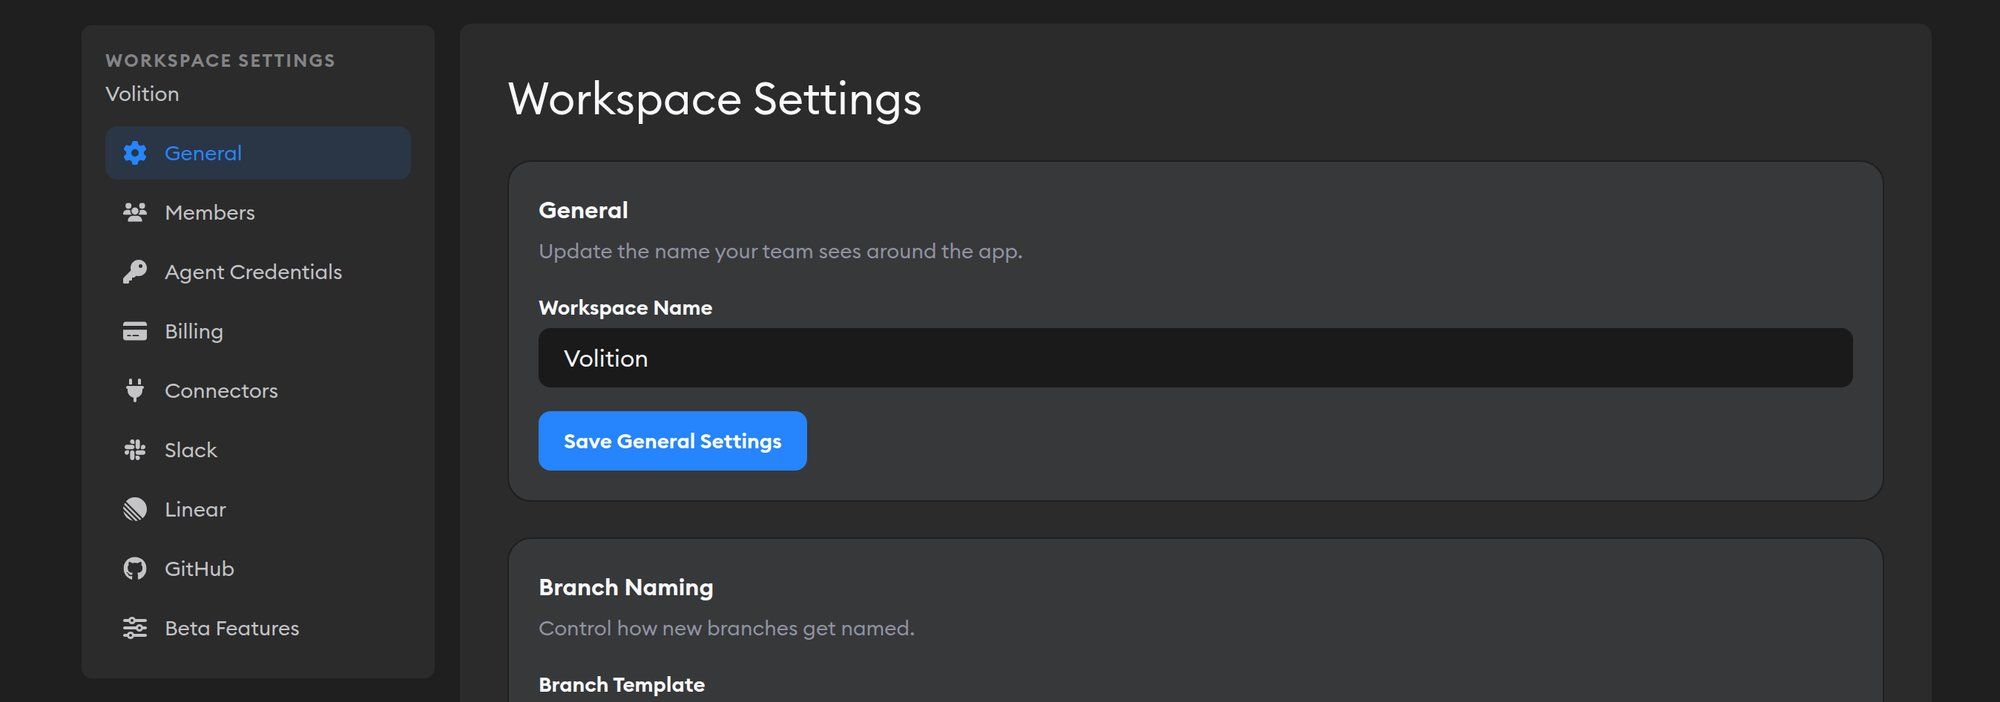Click the Billing credit card icon
The image size is (2000, 702).
(135, 331)
